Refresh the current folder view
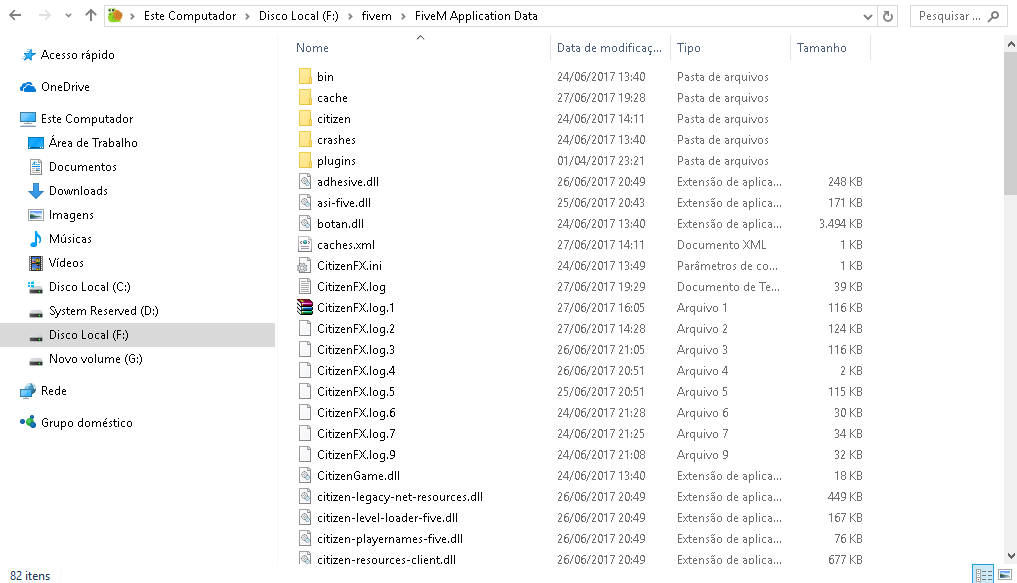This screenshot has width=1017, height=583. pyautogui.click(x=888, y=16)
